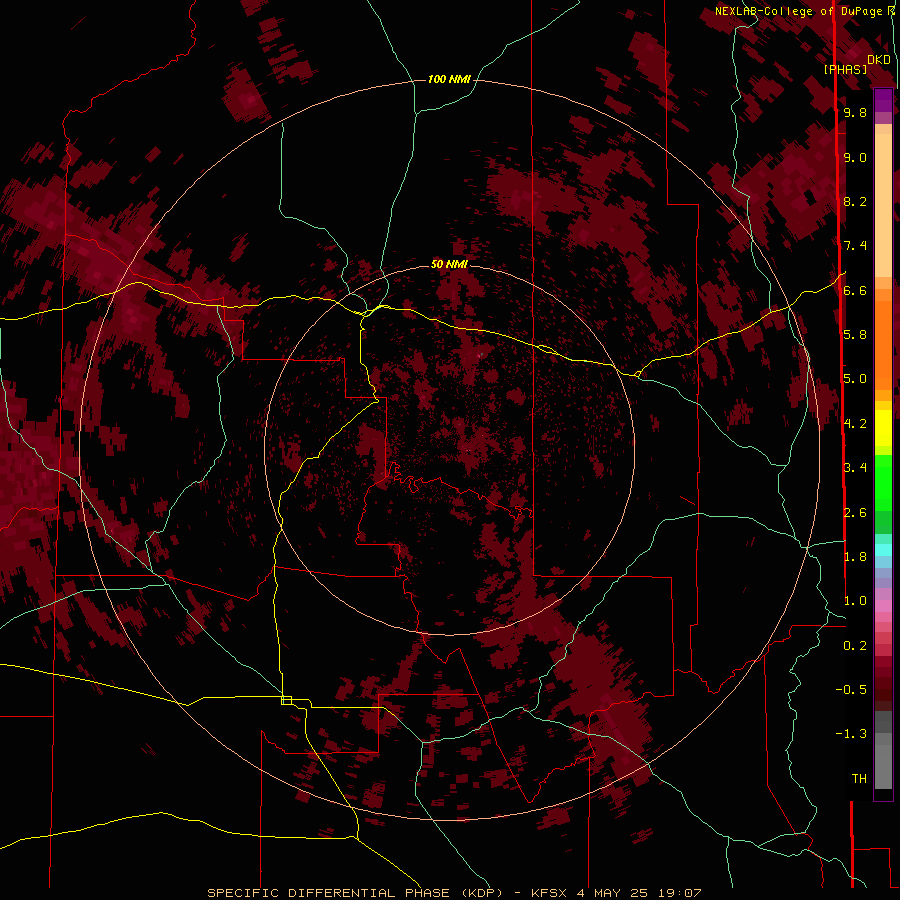
Task: Click the yellow segment of the color bar
Action: point(883,428)
